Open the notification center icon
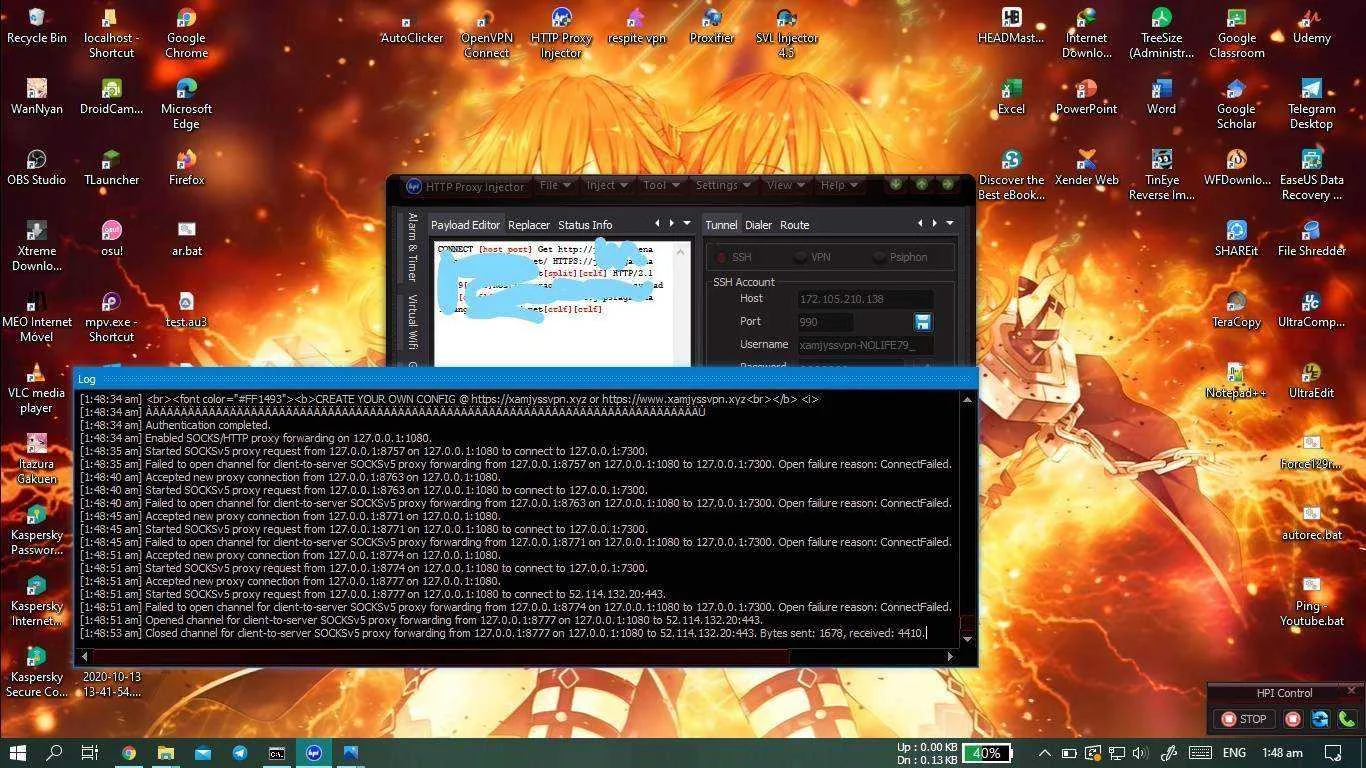This screenshot has height=768, width=1366. (1333, 753)
